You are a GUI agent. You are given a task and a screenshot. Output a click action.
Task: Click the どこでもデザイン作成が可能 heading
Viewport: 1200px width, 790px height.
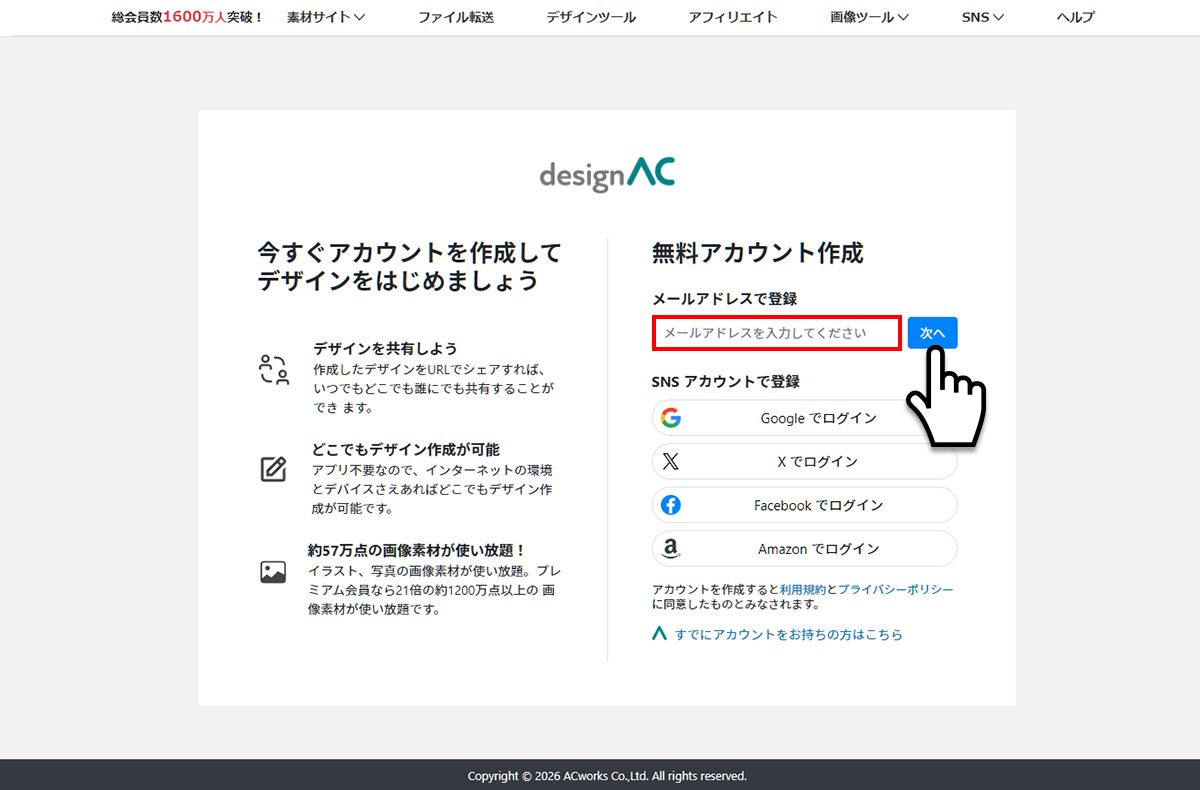405,449
